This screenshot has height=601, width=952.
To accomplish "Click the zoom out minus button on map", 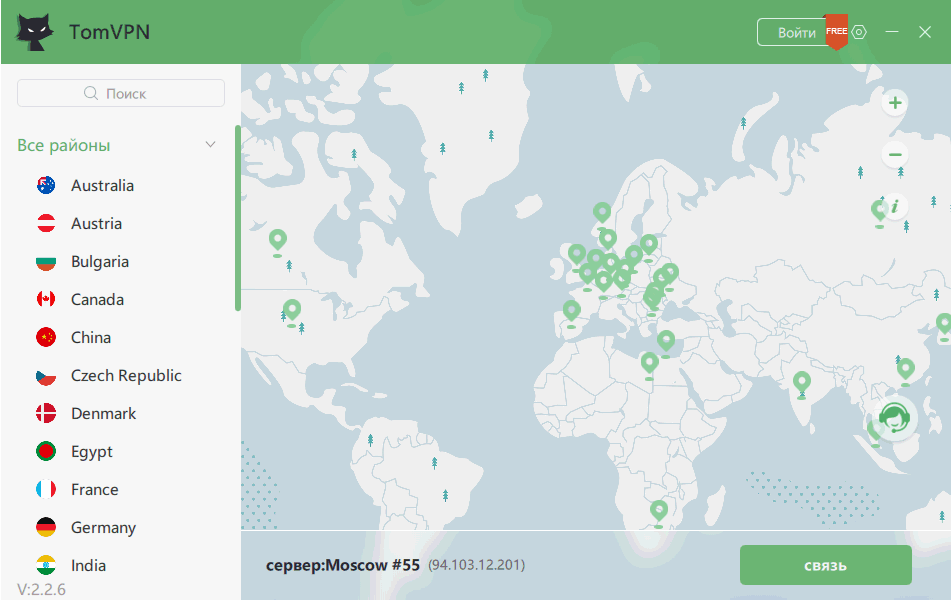I will click(x=895, y=155).
